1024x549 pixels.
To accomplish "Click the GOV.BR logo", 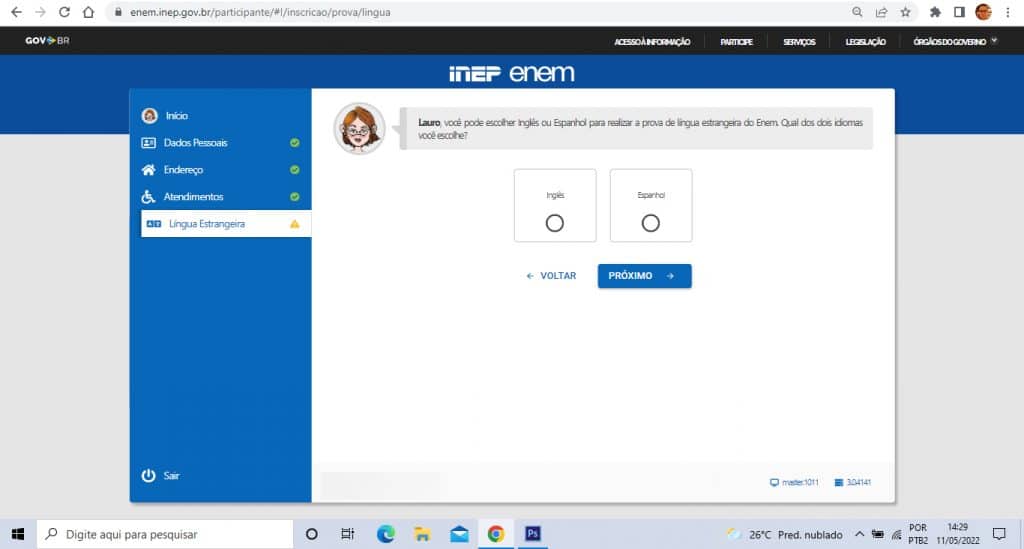I will [47, 40].
